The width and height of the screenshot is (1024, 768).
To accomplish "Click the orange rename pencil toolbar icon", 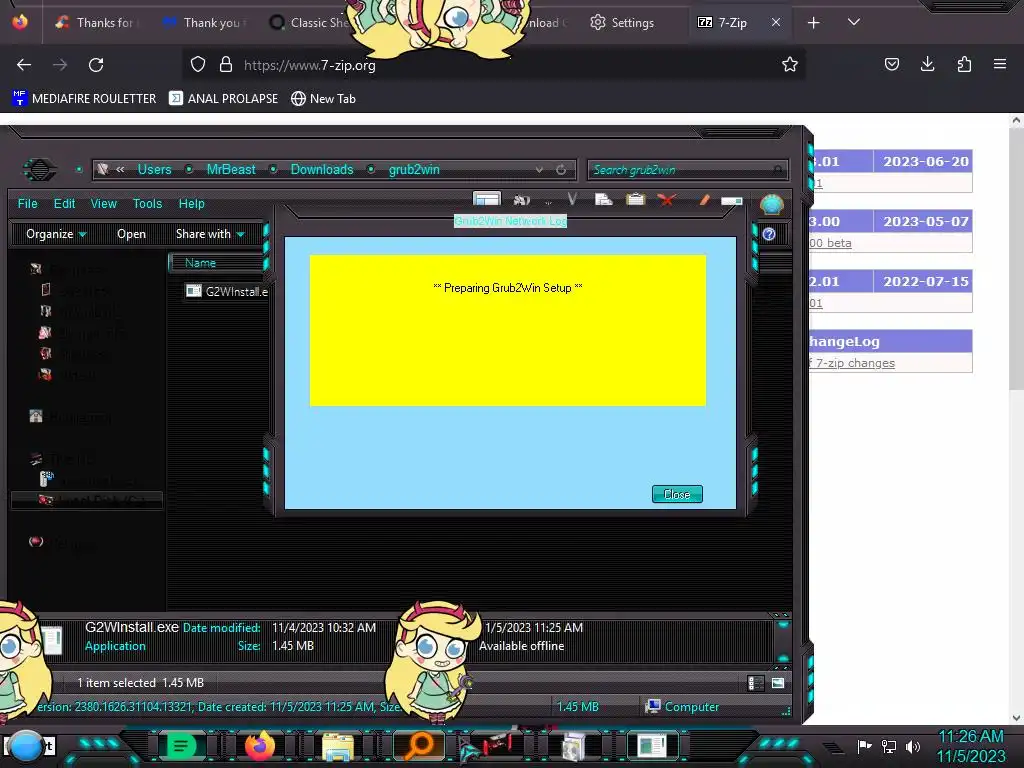I will tap(704, 200).
